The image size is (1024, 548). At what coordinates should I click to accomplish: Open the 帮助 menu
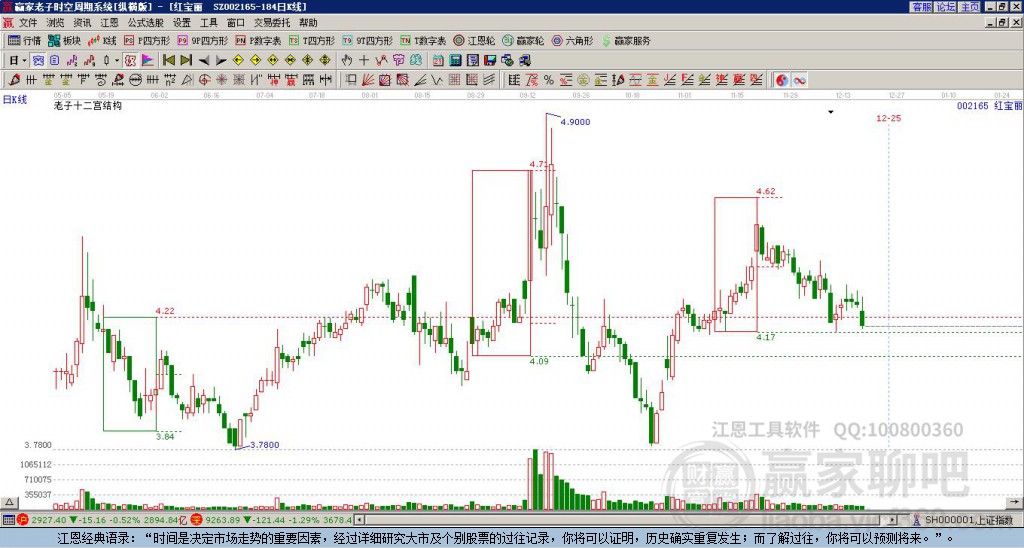coord(308,23)
